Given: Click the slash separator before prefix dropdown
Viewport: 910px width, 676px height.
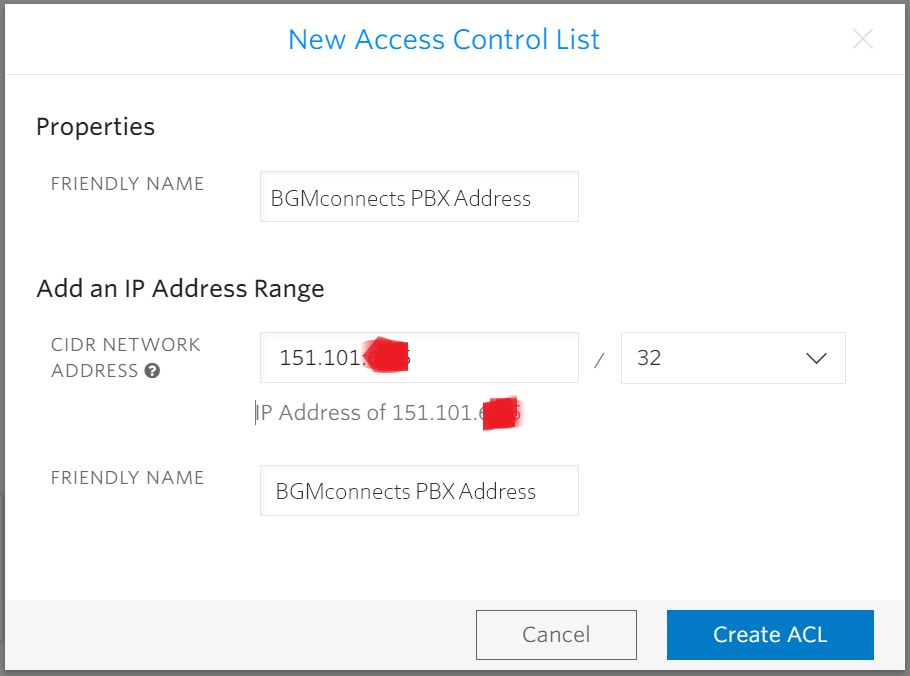Looking at the screenshot, I should [599, 360].
